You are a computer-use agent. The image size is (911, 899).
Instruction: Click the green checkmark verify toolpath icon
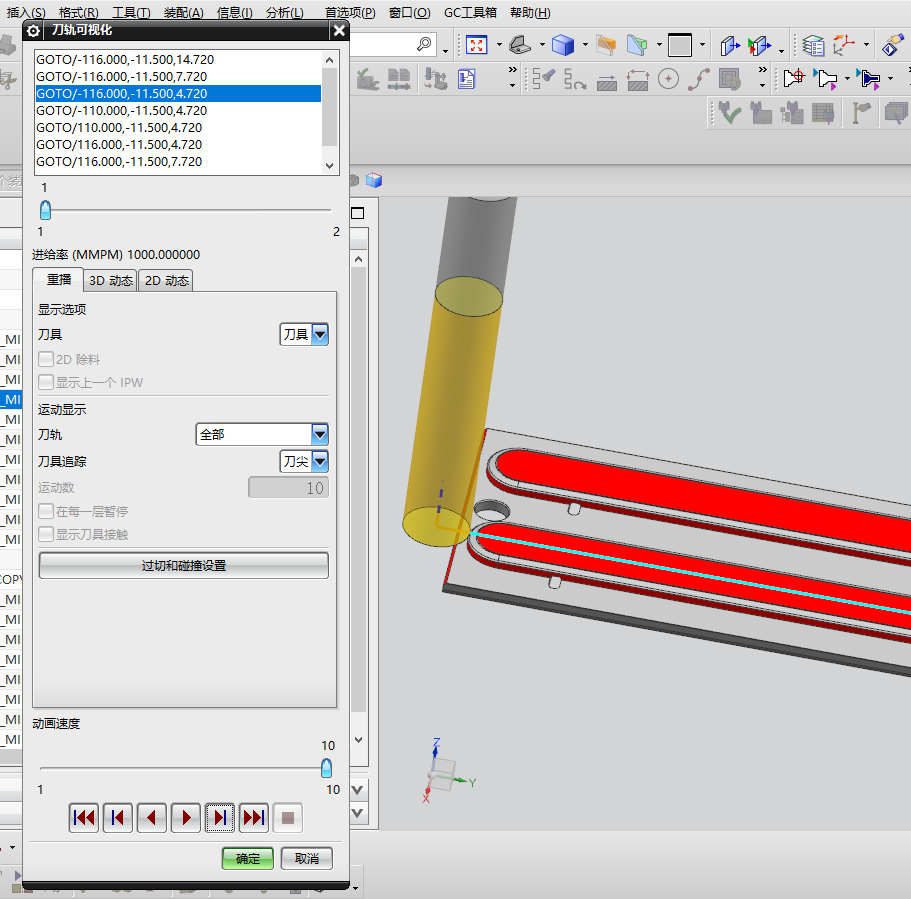(x=729, y=112)
